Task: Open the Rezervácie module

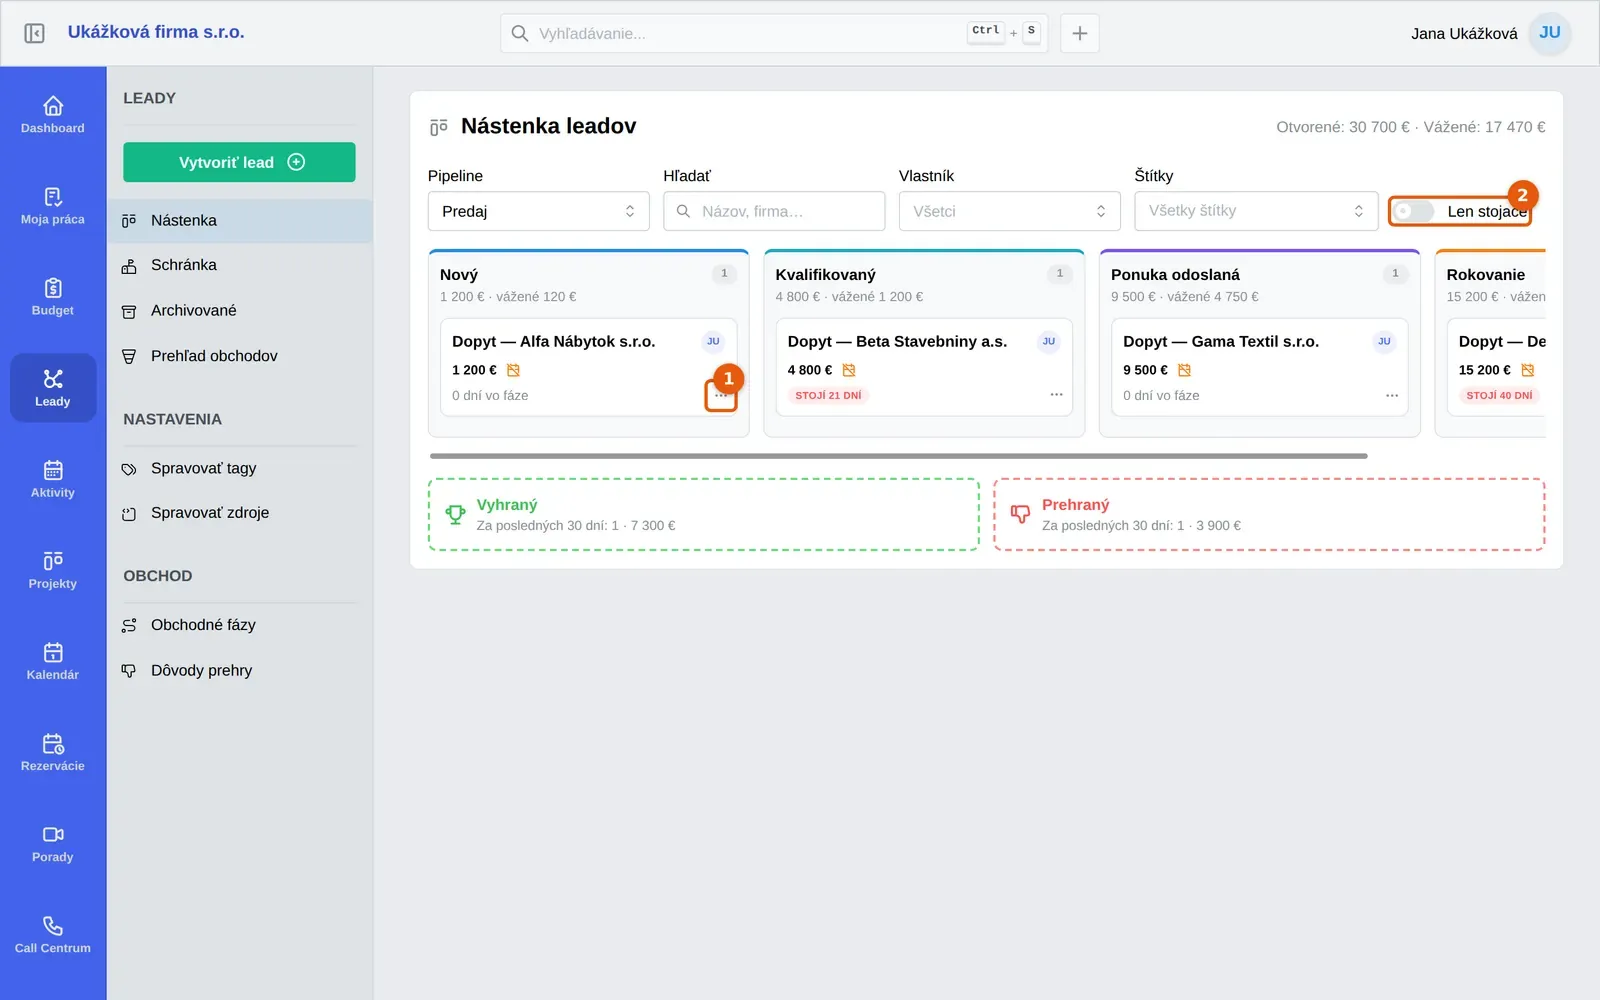Action: pos(53,752)
